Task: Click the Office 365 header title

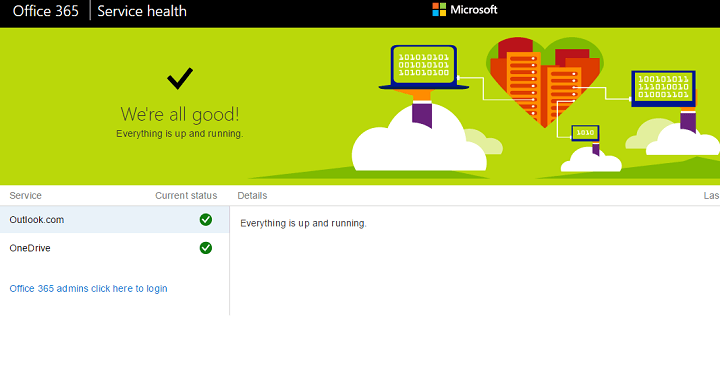Action: coord(45,11)
